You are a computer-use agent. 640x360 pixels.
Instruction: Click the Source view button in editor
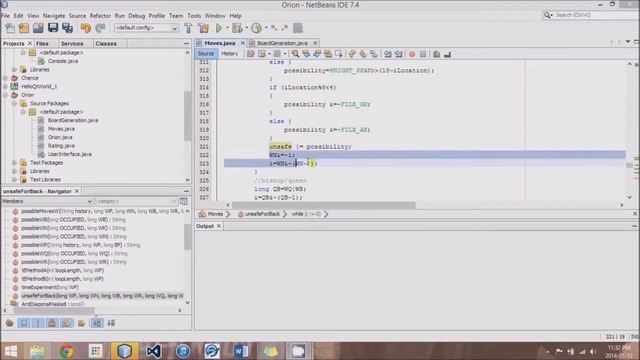pos(206,53)
